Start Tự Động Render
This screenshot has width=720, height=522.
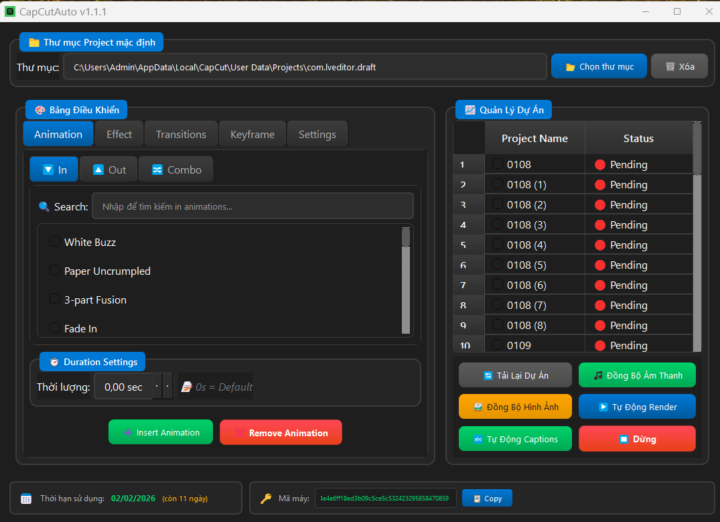[x=637, y=407]
